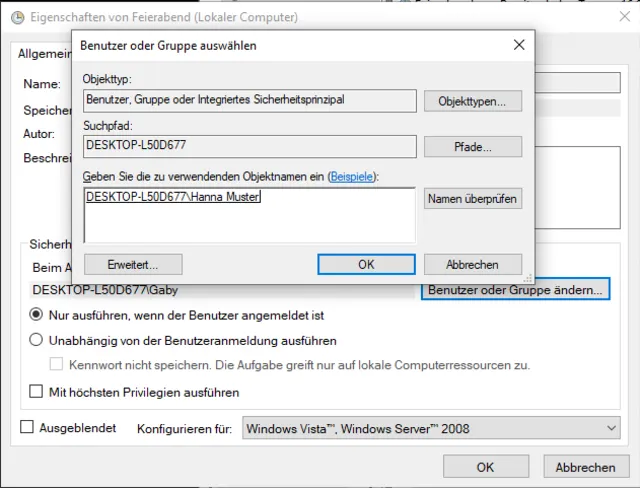Click the Suchpfad field DESKTOP-L50D677

(249, 146)
